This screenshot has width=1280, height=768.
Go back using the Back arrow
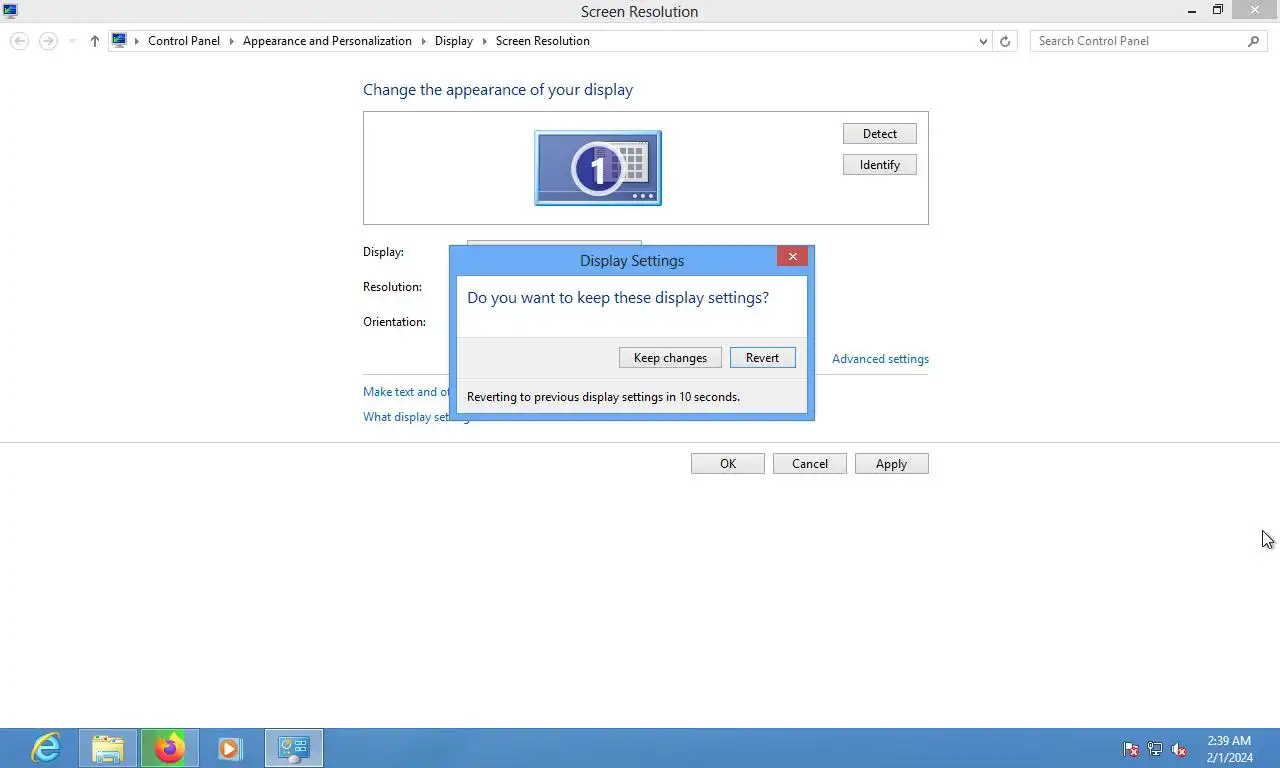click(x=19, y=41)
